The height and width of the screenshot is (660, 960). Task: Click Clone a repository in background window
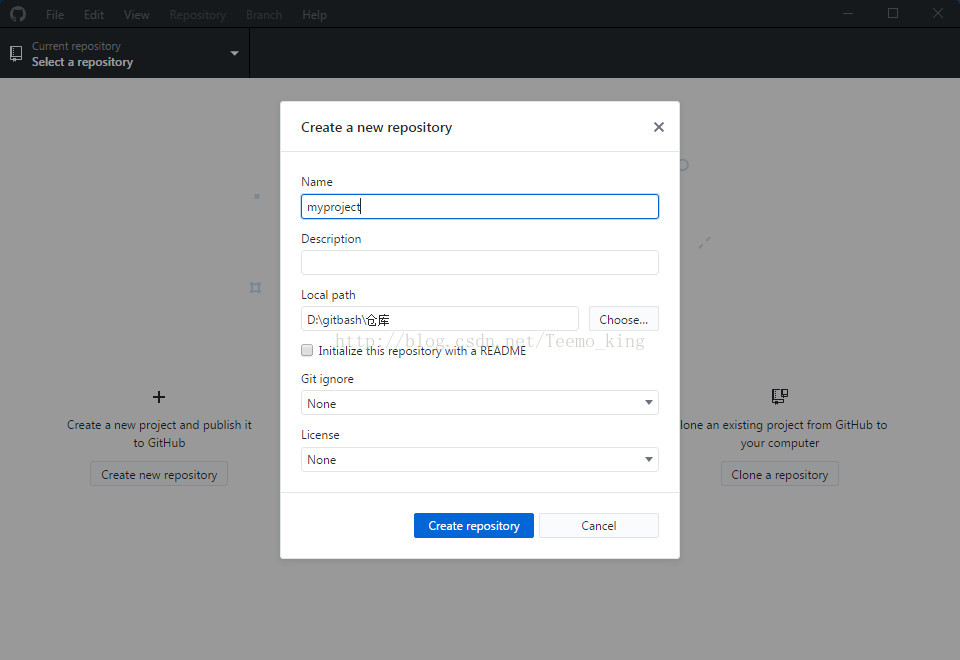pyautogui.click(x=779, y=474)
